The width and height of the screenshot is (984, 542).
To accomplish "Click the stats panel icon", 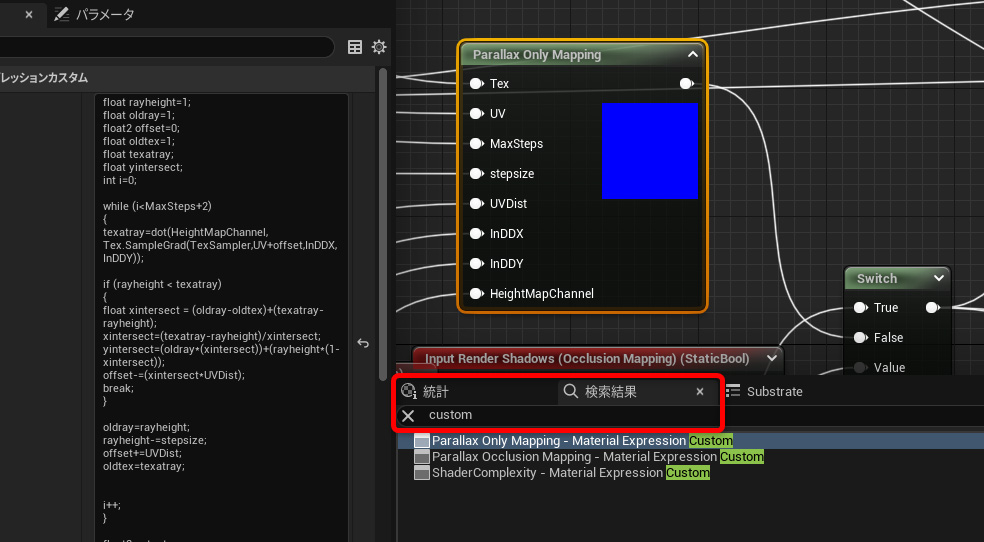I will [x=409, y=391].
